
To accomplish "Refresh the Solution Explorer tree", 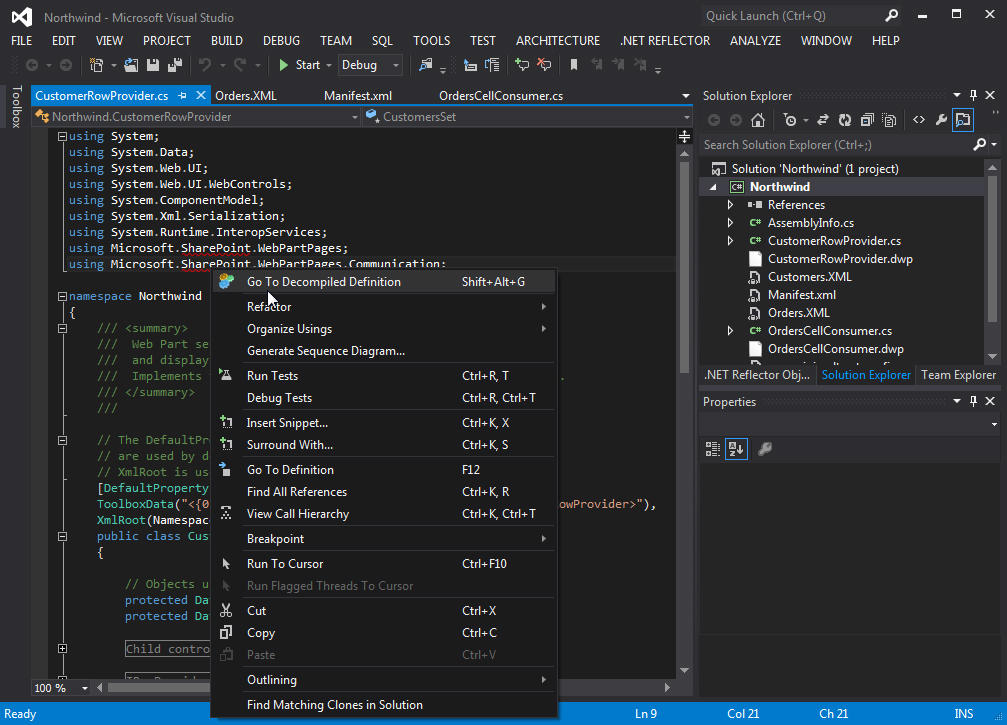I will [x=845, y=119].
